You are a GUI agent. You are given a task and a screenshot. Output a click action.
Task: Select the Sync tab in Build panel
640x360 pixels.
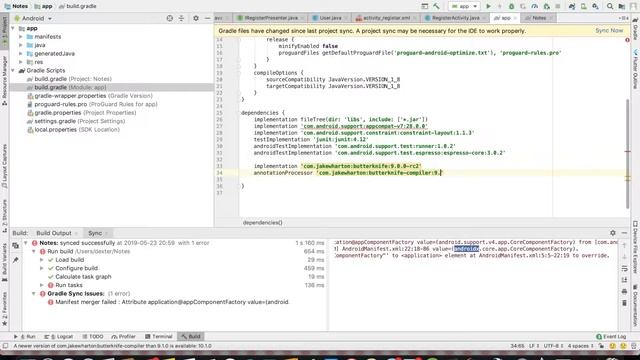click(98, 233)
